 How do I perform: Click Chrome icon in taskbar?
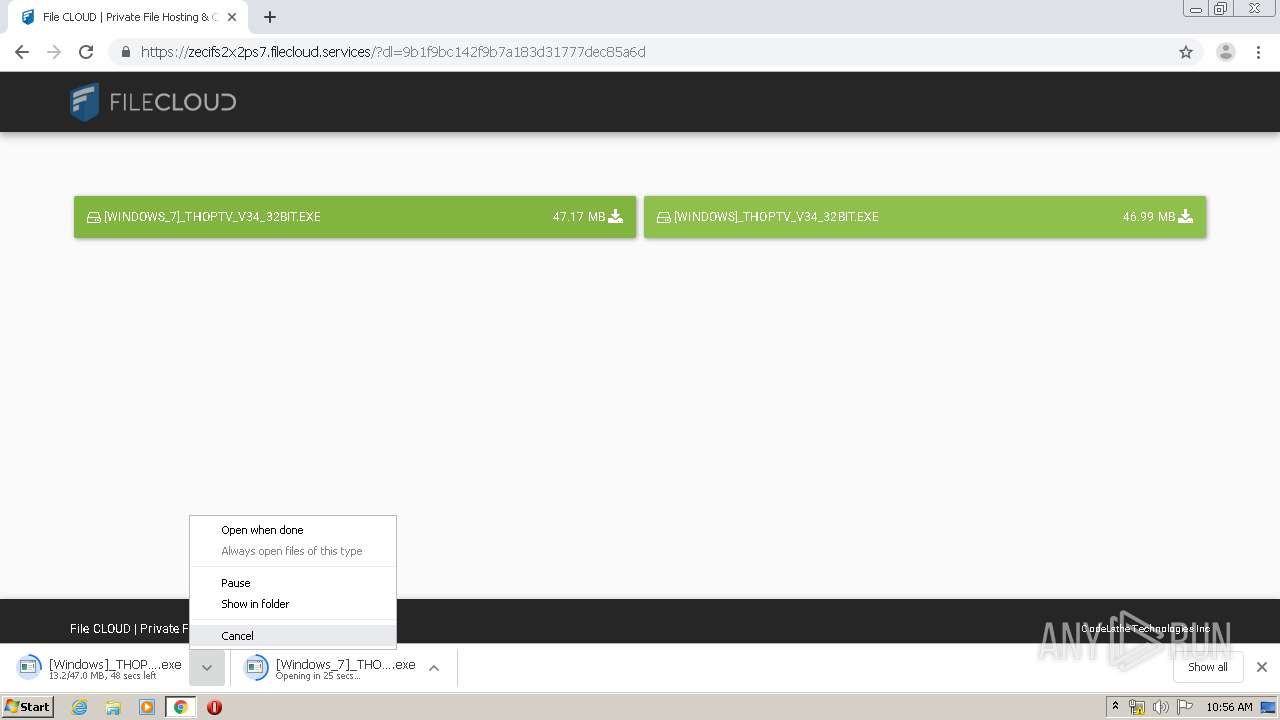click(181, 707)
